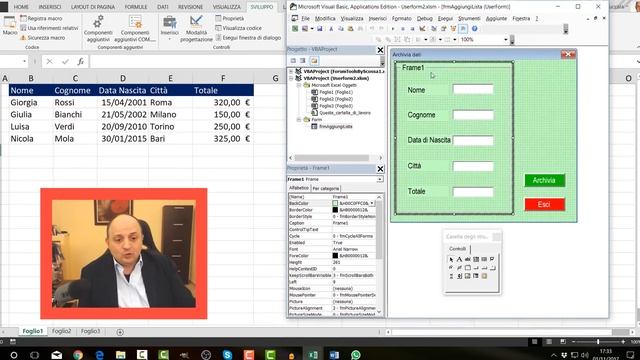640x360 pixels.
Task: Select the Frame tool in toolbox
Action: [467, 268]
